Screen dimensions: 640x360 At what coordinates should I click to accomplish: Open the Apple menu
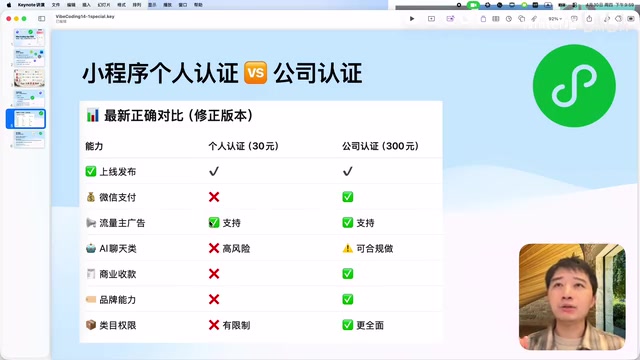click(x=9, y=5)
